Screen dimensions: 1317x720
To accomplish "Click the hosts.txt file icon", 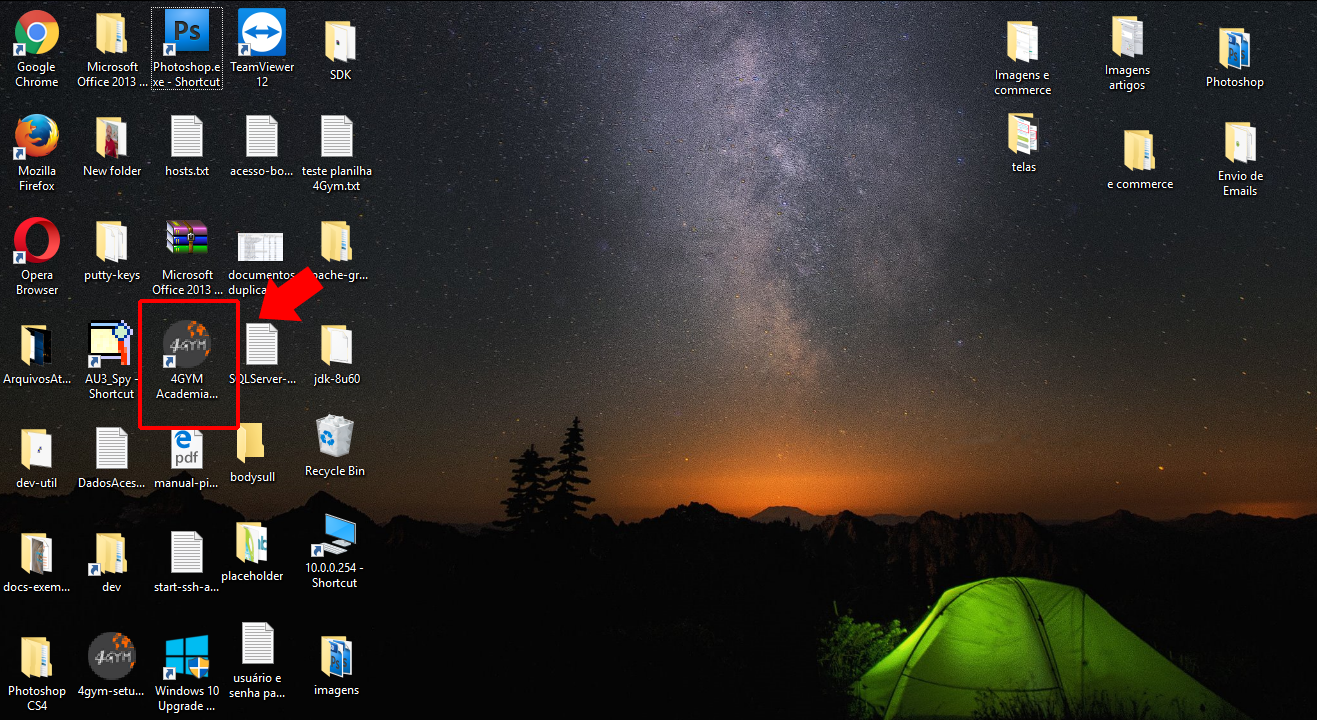I will (x=187, y=137).
